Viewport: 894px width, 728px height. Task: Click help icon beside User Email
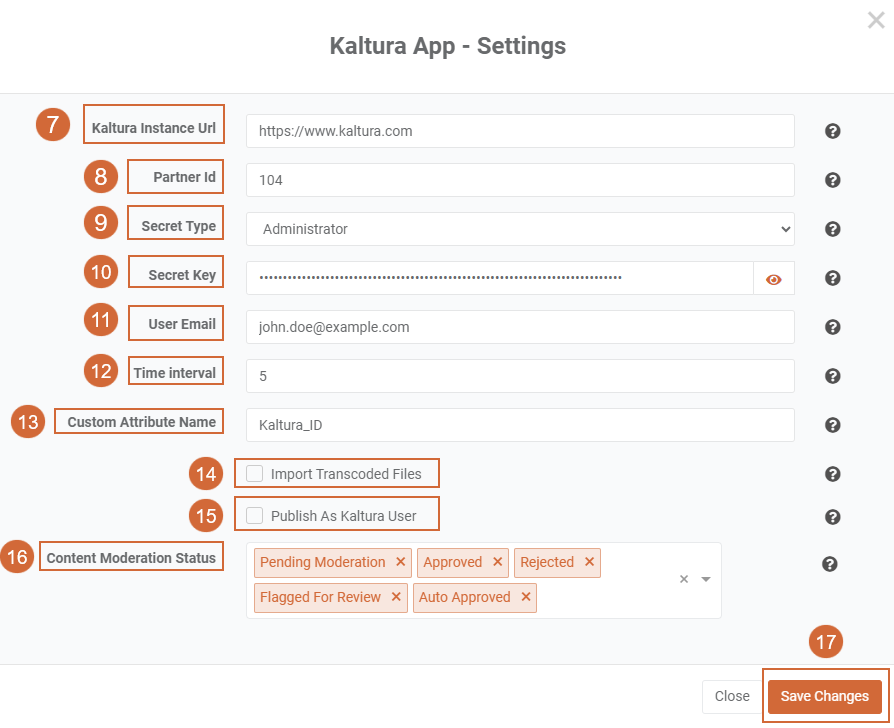click(x=832, y=327)
